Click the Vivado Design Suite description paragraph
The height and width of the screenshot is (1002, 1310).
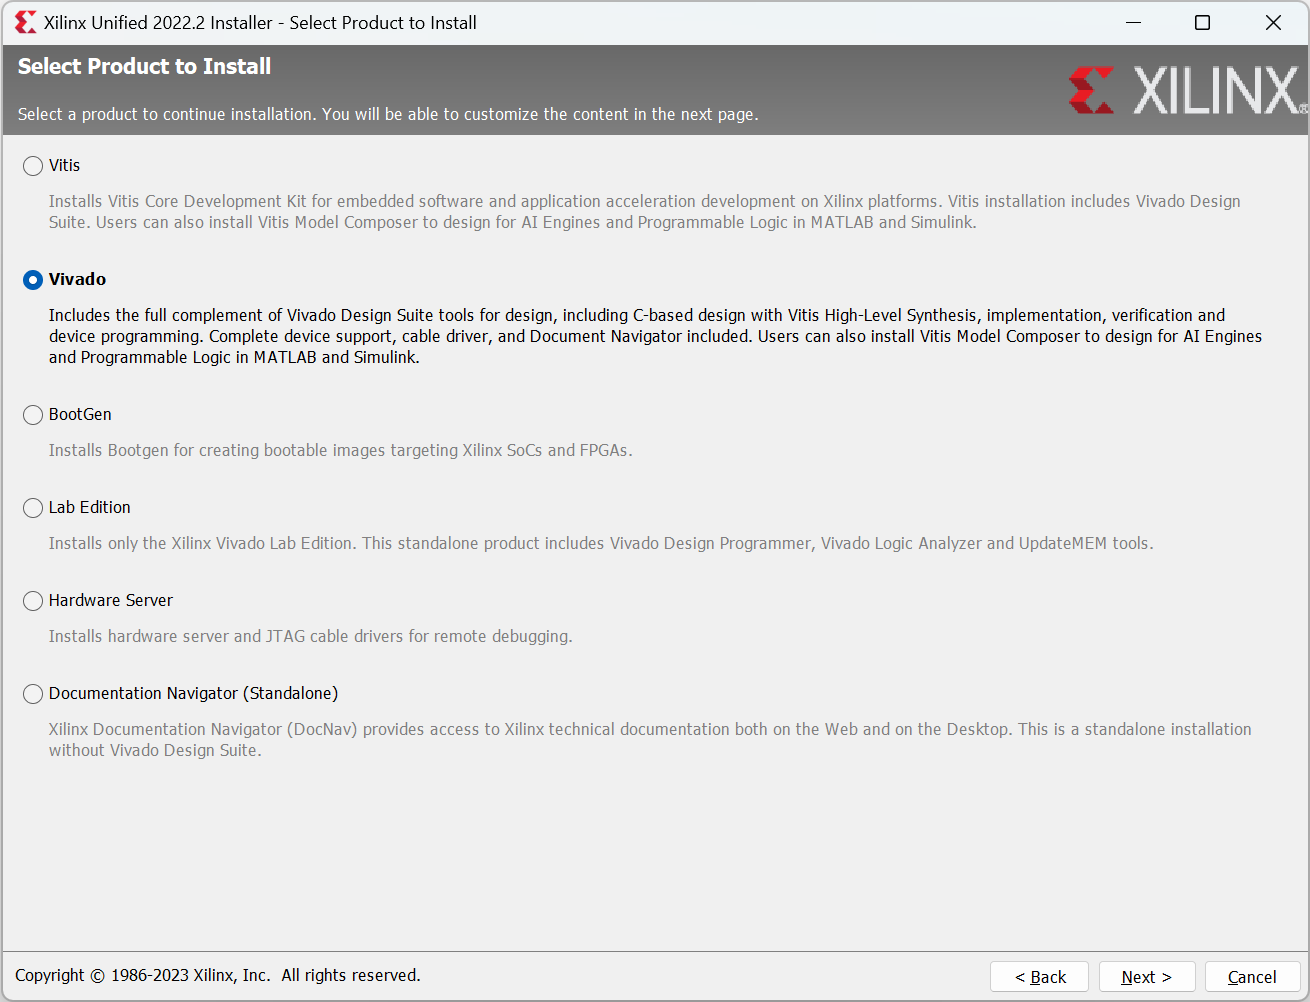655,336
